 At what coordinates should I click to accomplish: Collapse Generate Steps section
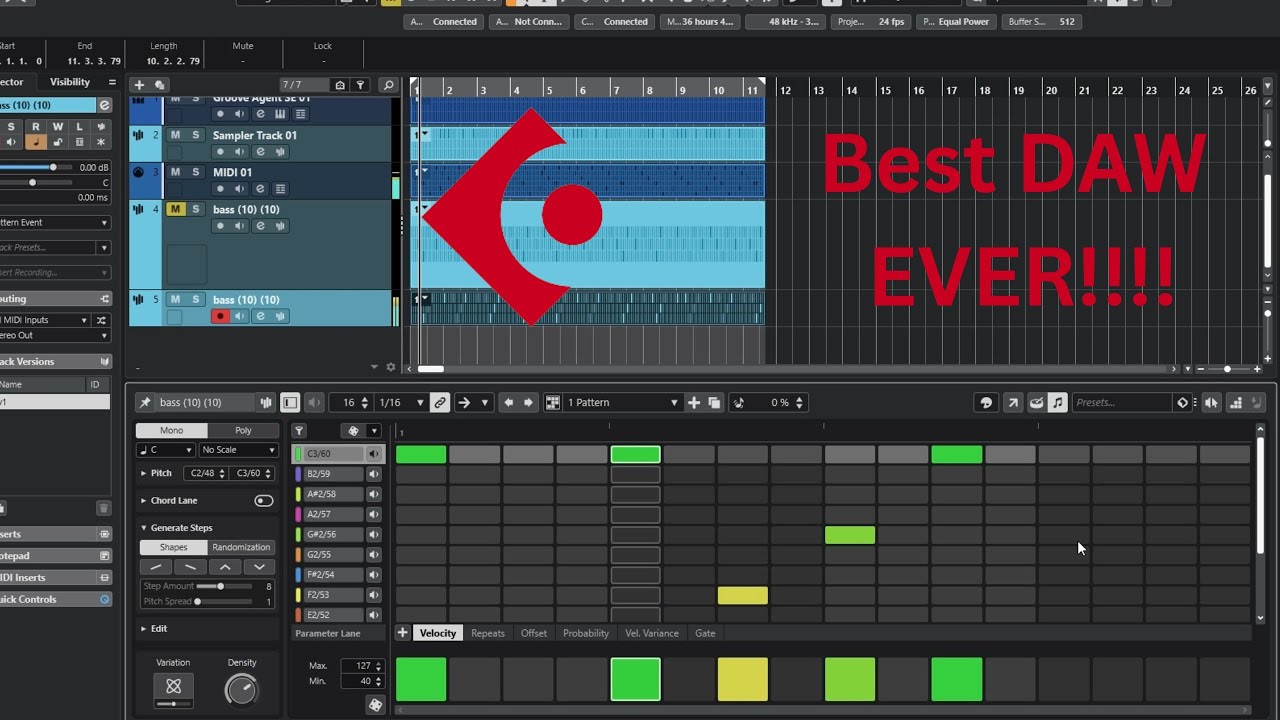pos(143,528)
